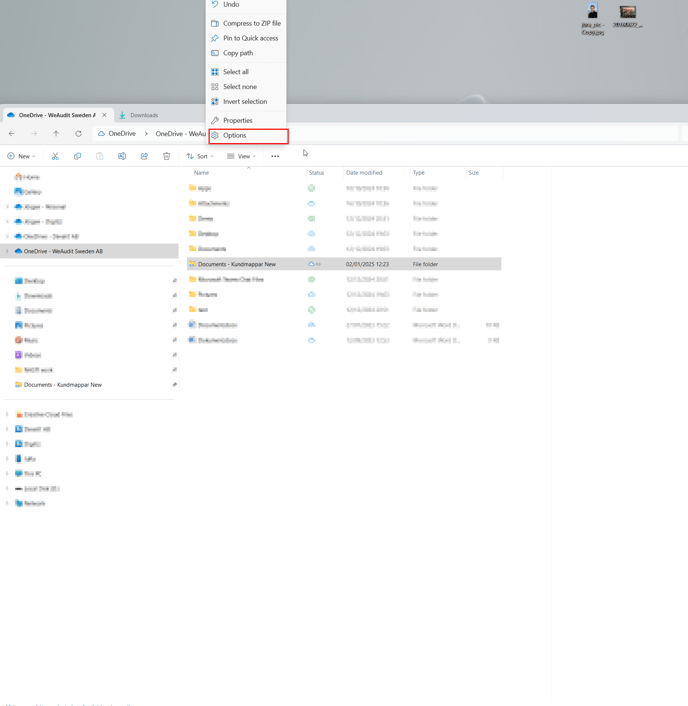688x706 pixels.
Task: Click the Delete trash can icon
Action: point(166,156)
